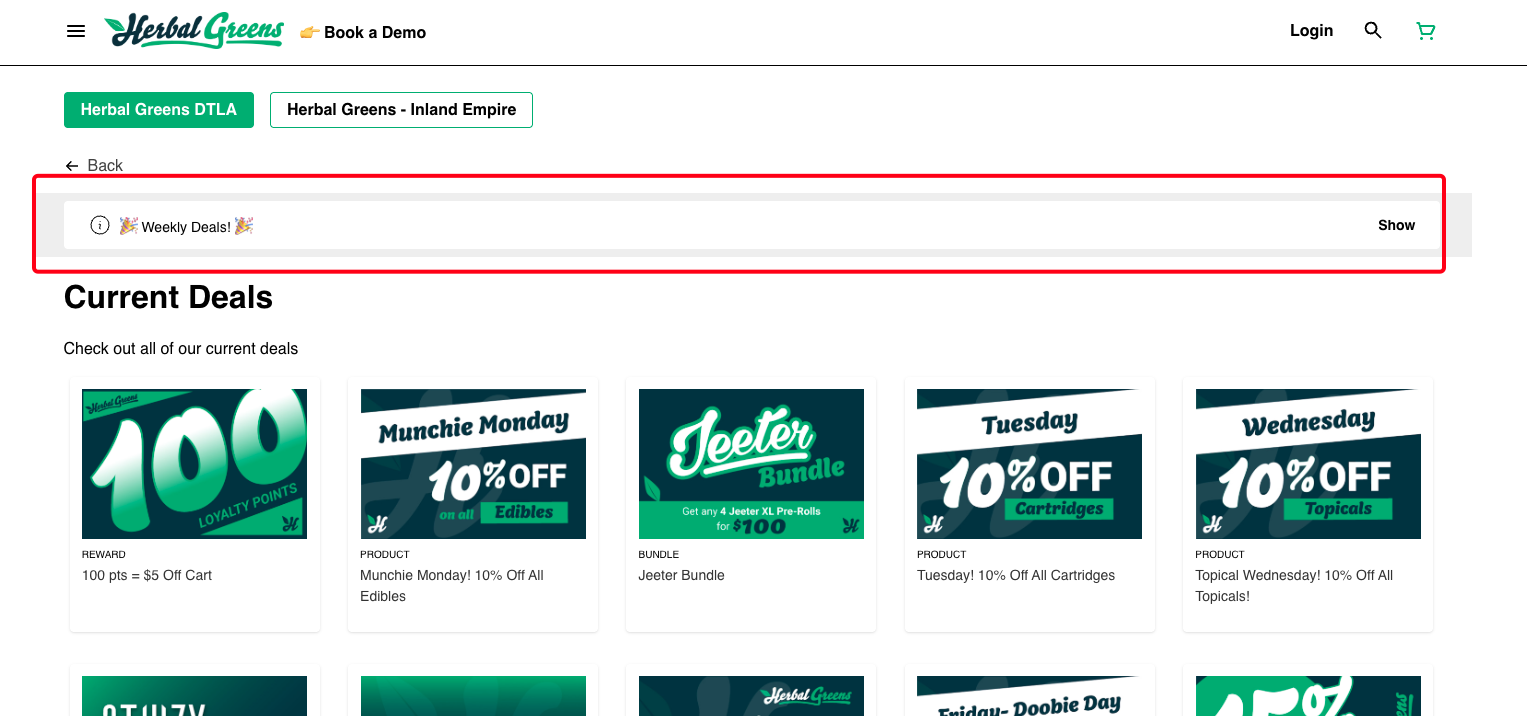
Task: Click 'Munchie Monday! 10% Off All Edibles' title
Action: pos(452,586)
